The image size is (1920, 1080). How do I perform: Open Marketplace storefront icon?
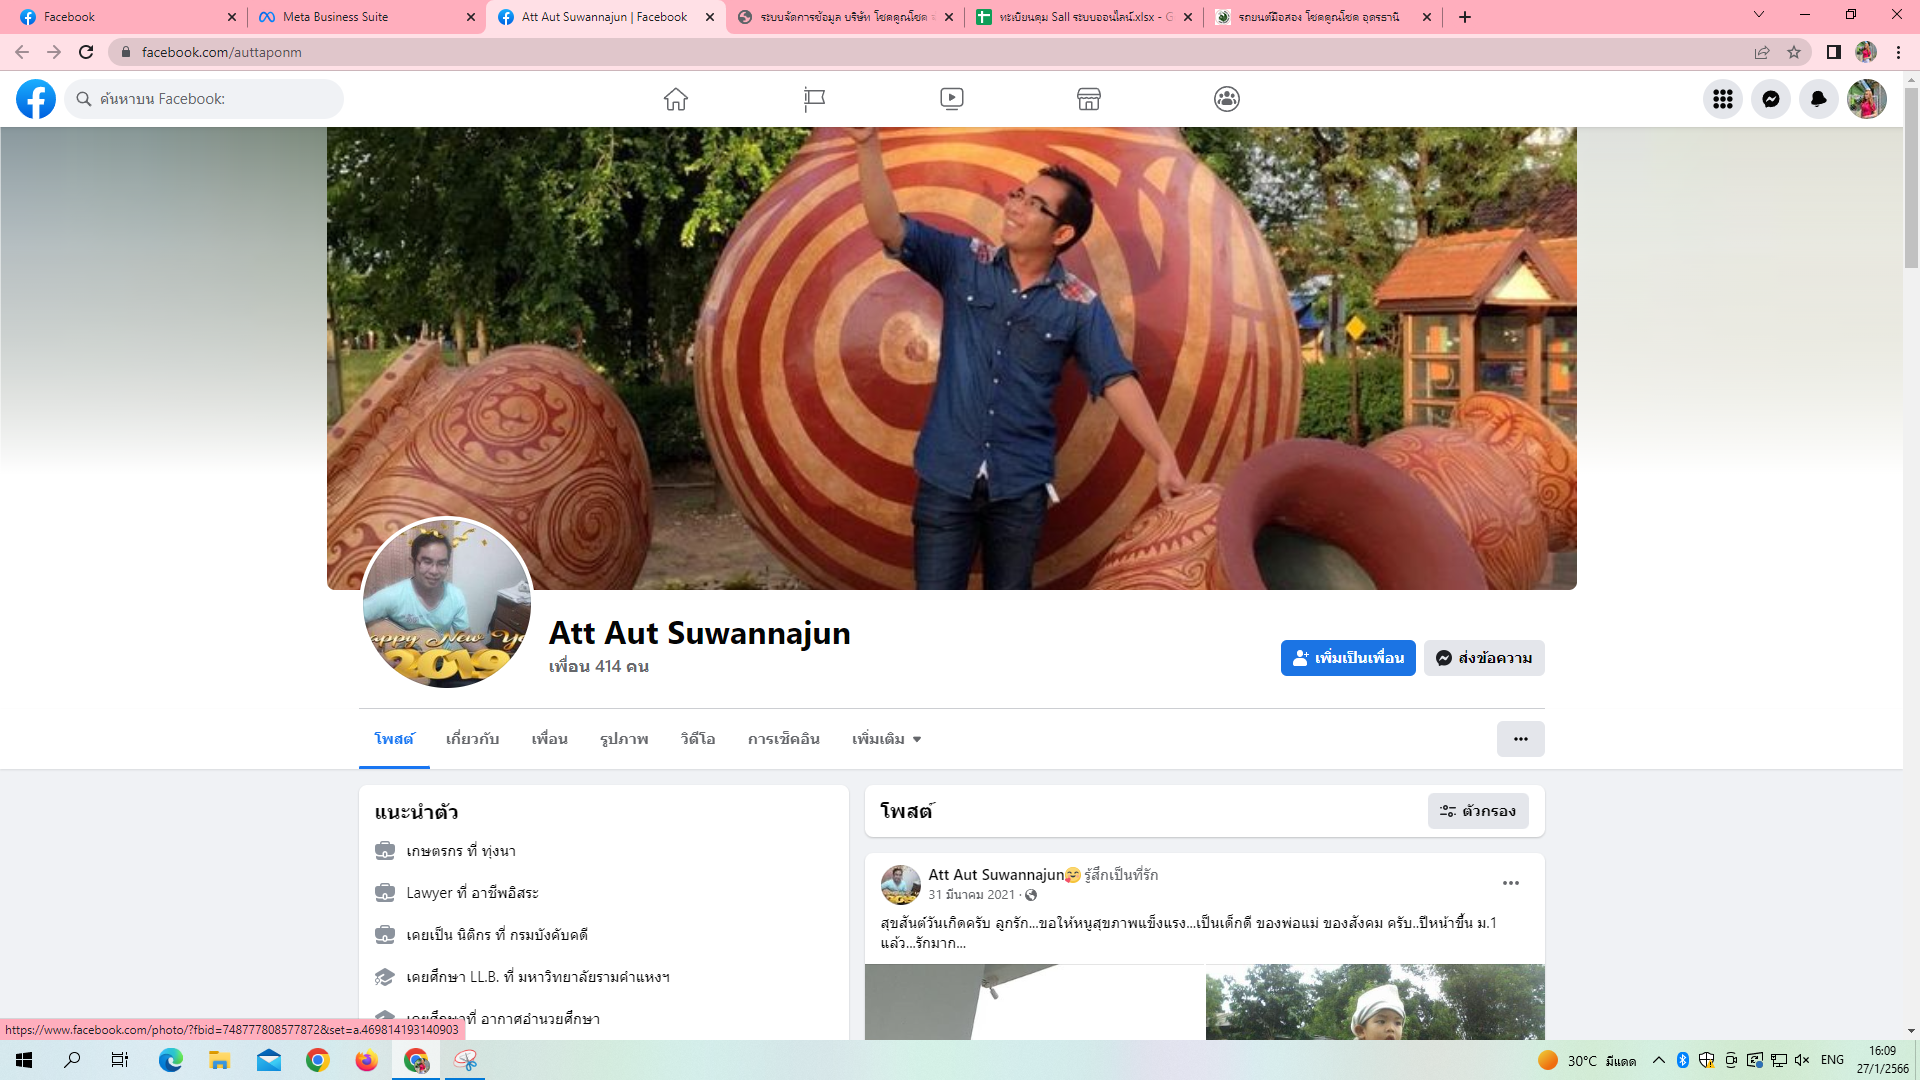(x=1089, y=99)
